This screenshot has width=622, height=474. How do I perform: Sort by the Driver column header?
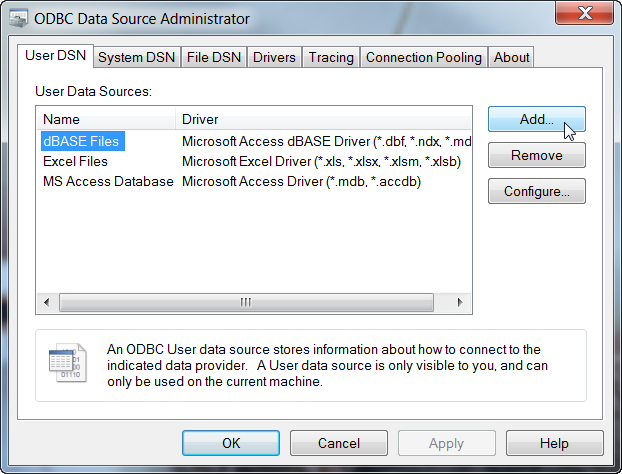[x=323, y=119]
